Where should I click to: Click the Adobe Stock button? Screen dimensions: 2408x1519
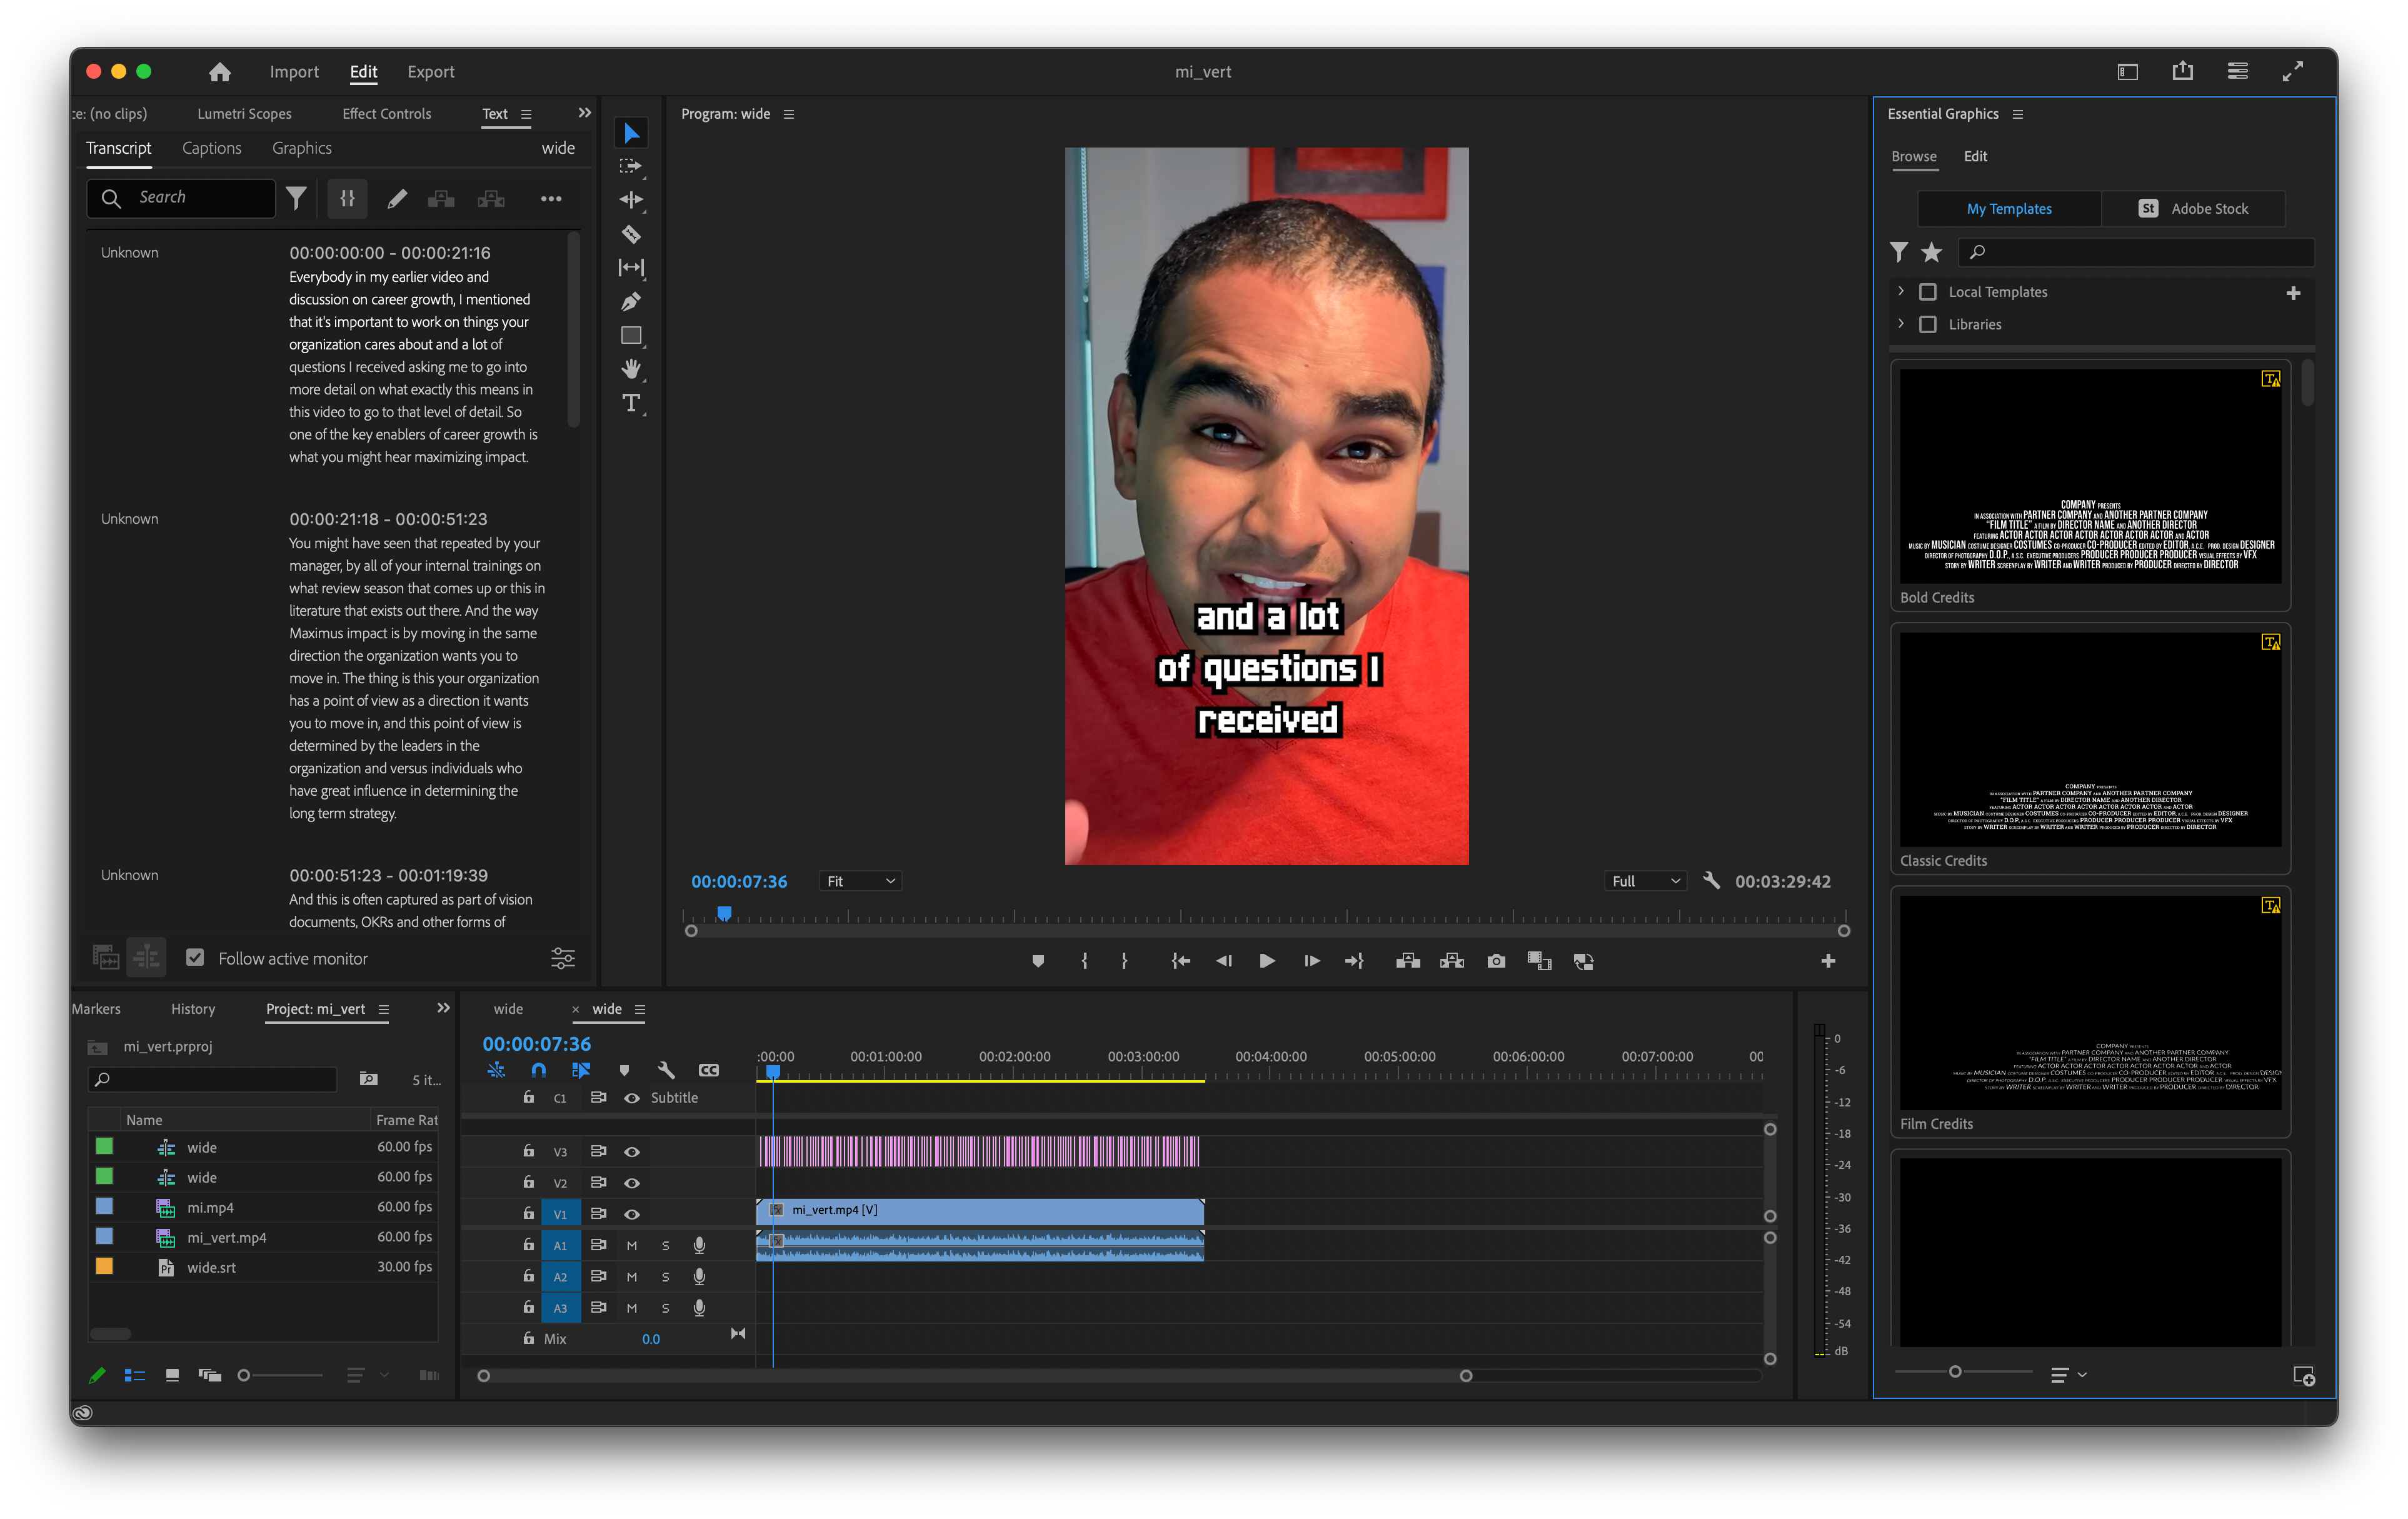pos(2193,209)
